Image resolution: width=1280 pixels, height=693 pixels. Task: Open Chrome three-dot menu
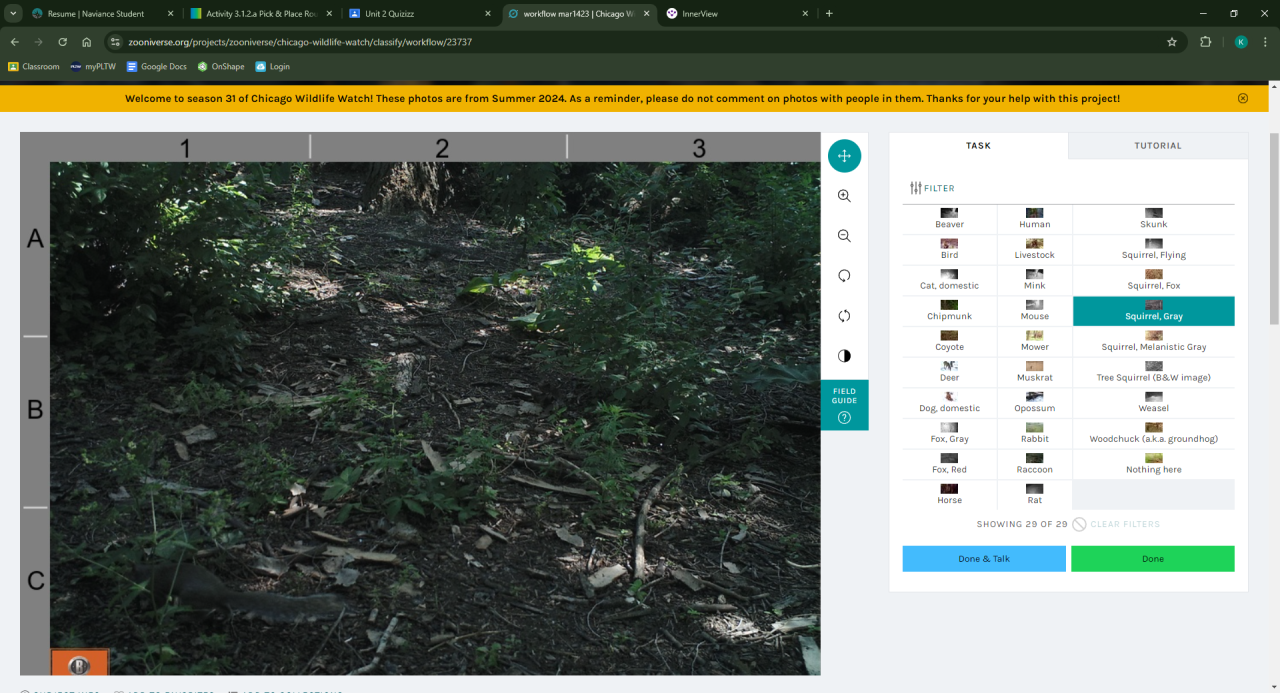click(1266, 42)
